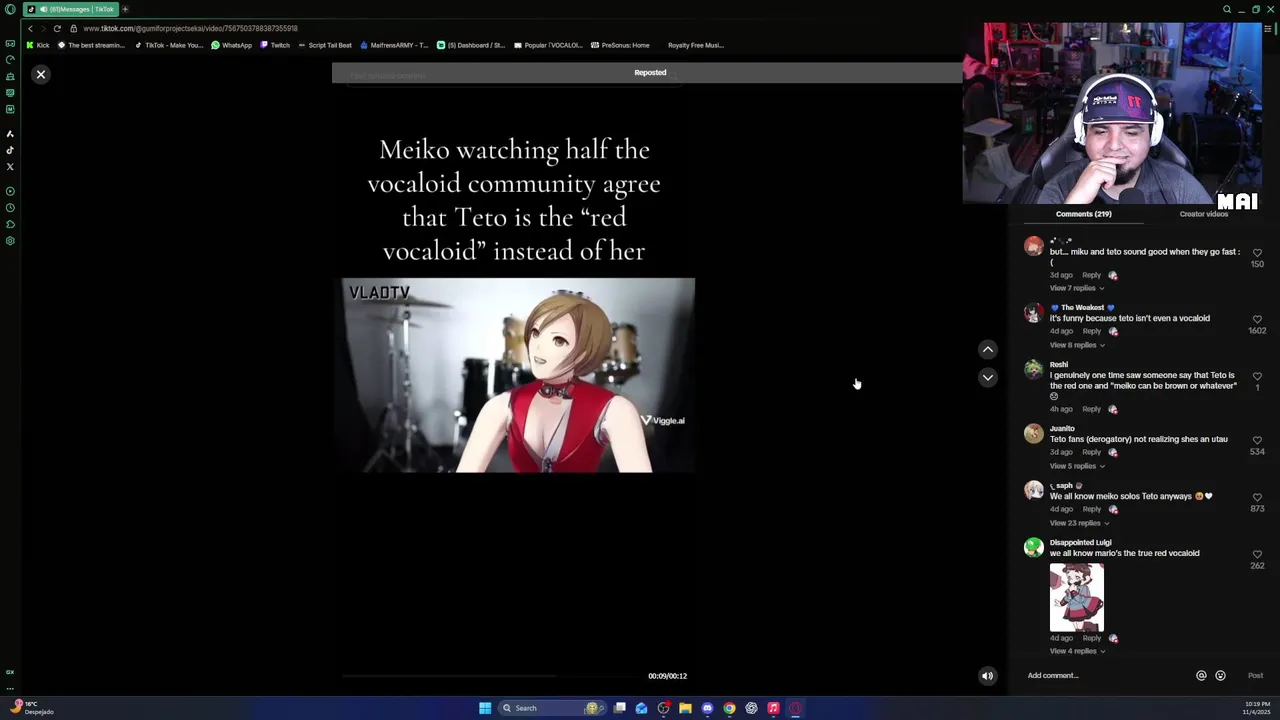
Task: Click the browser Back arrow
Action: coord(30,28)
